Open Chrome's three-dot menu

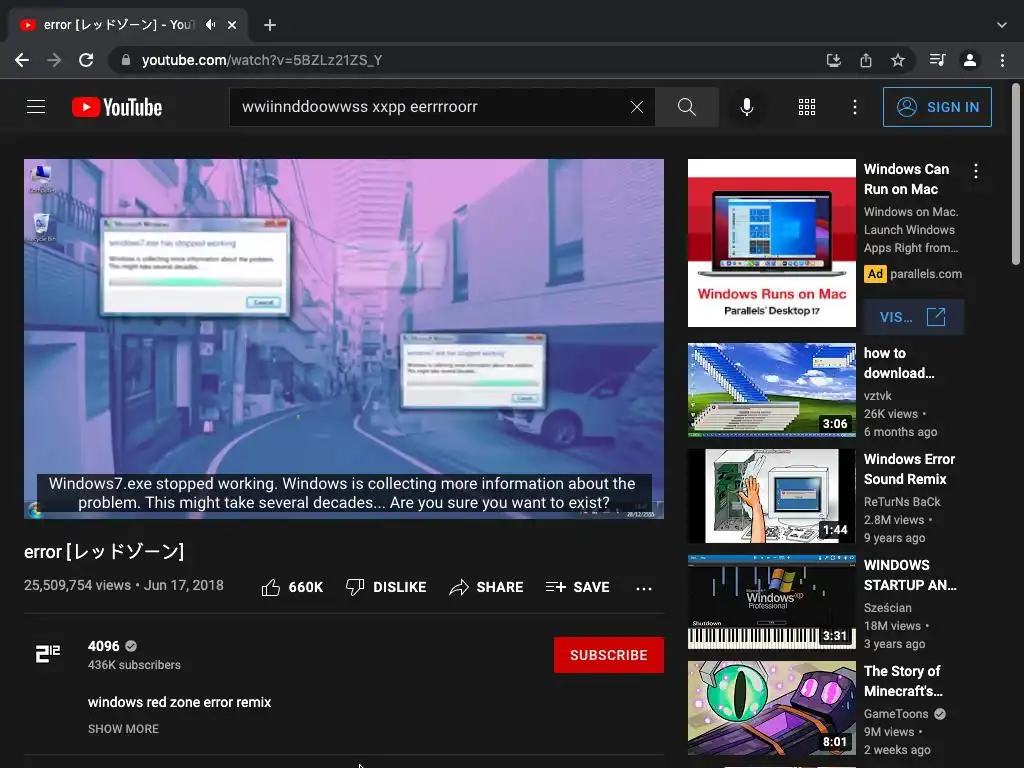(x=1002, y=60)
